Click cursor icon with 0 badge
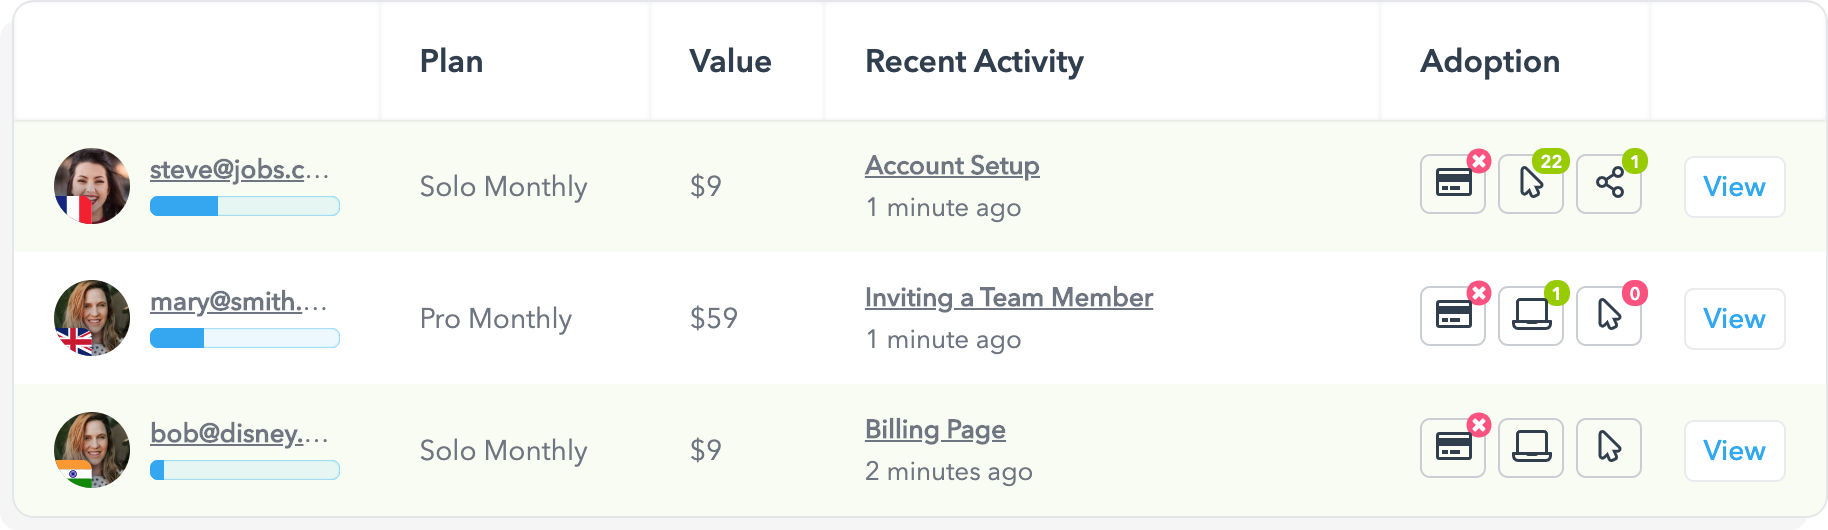Screen dimensions: 1828x530 point(1609,316)
